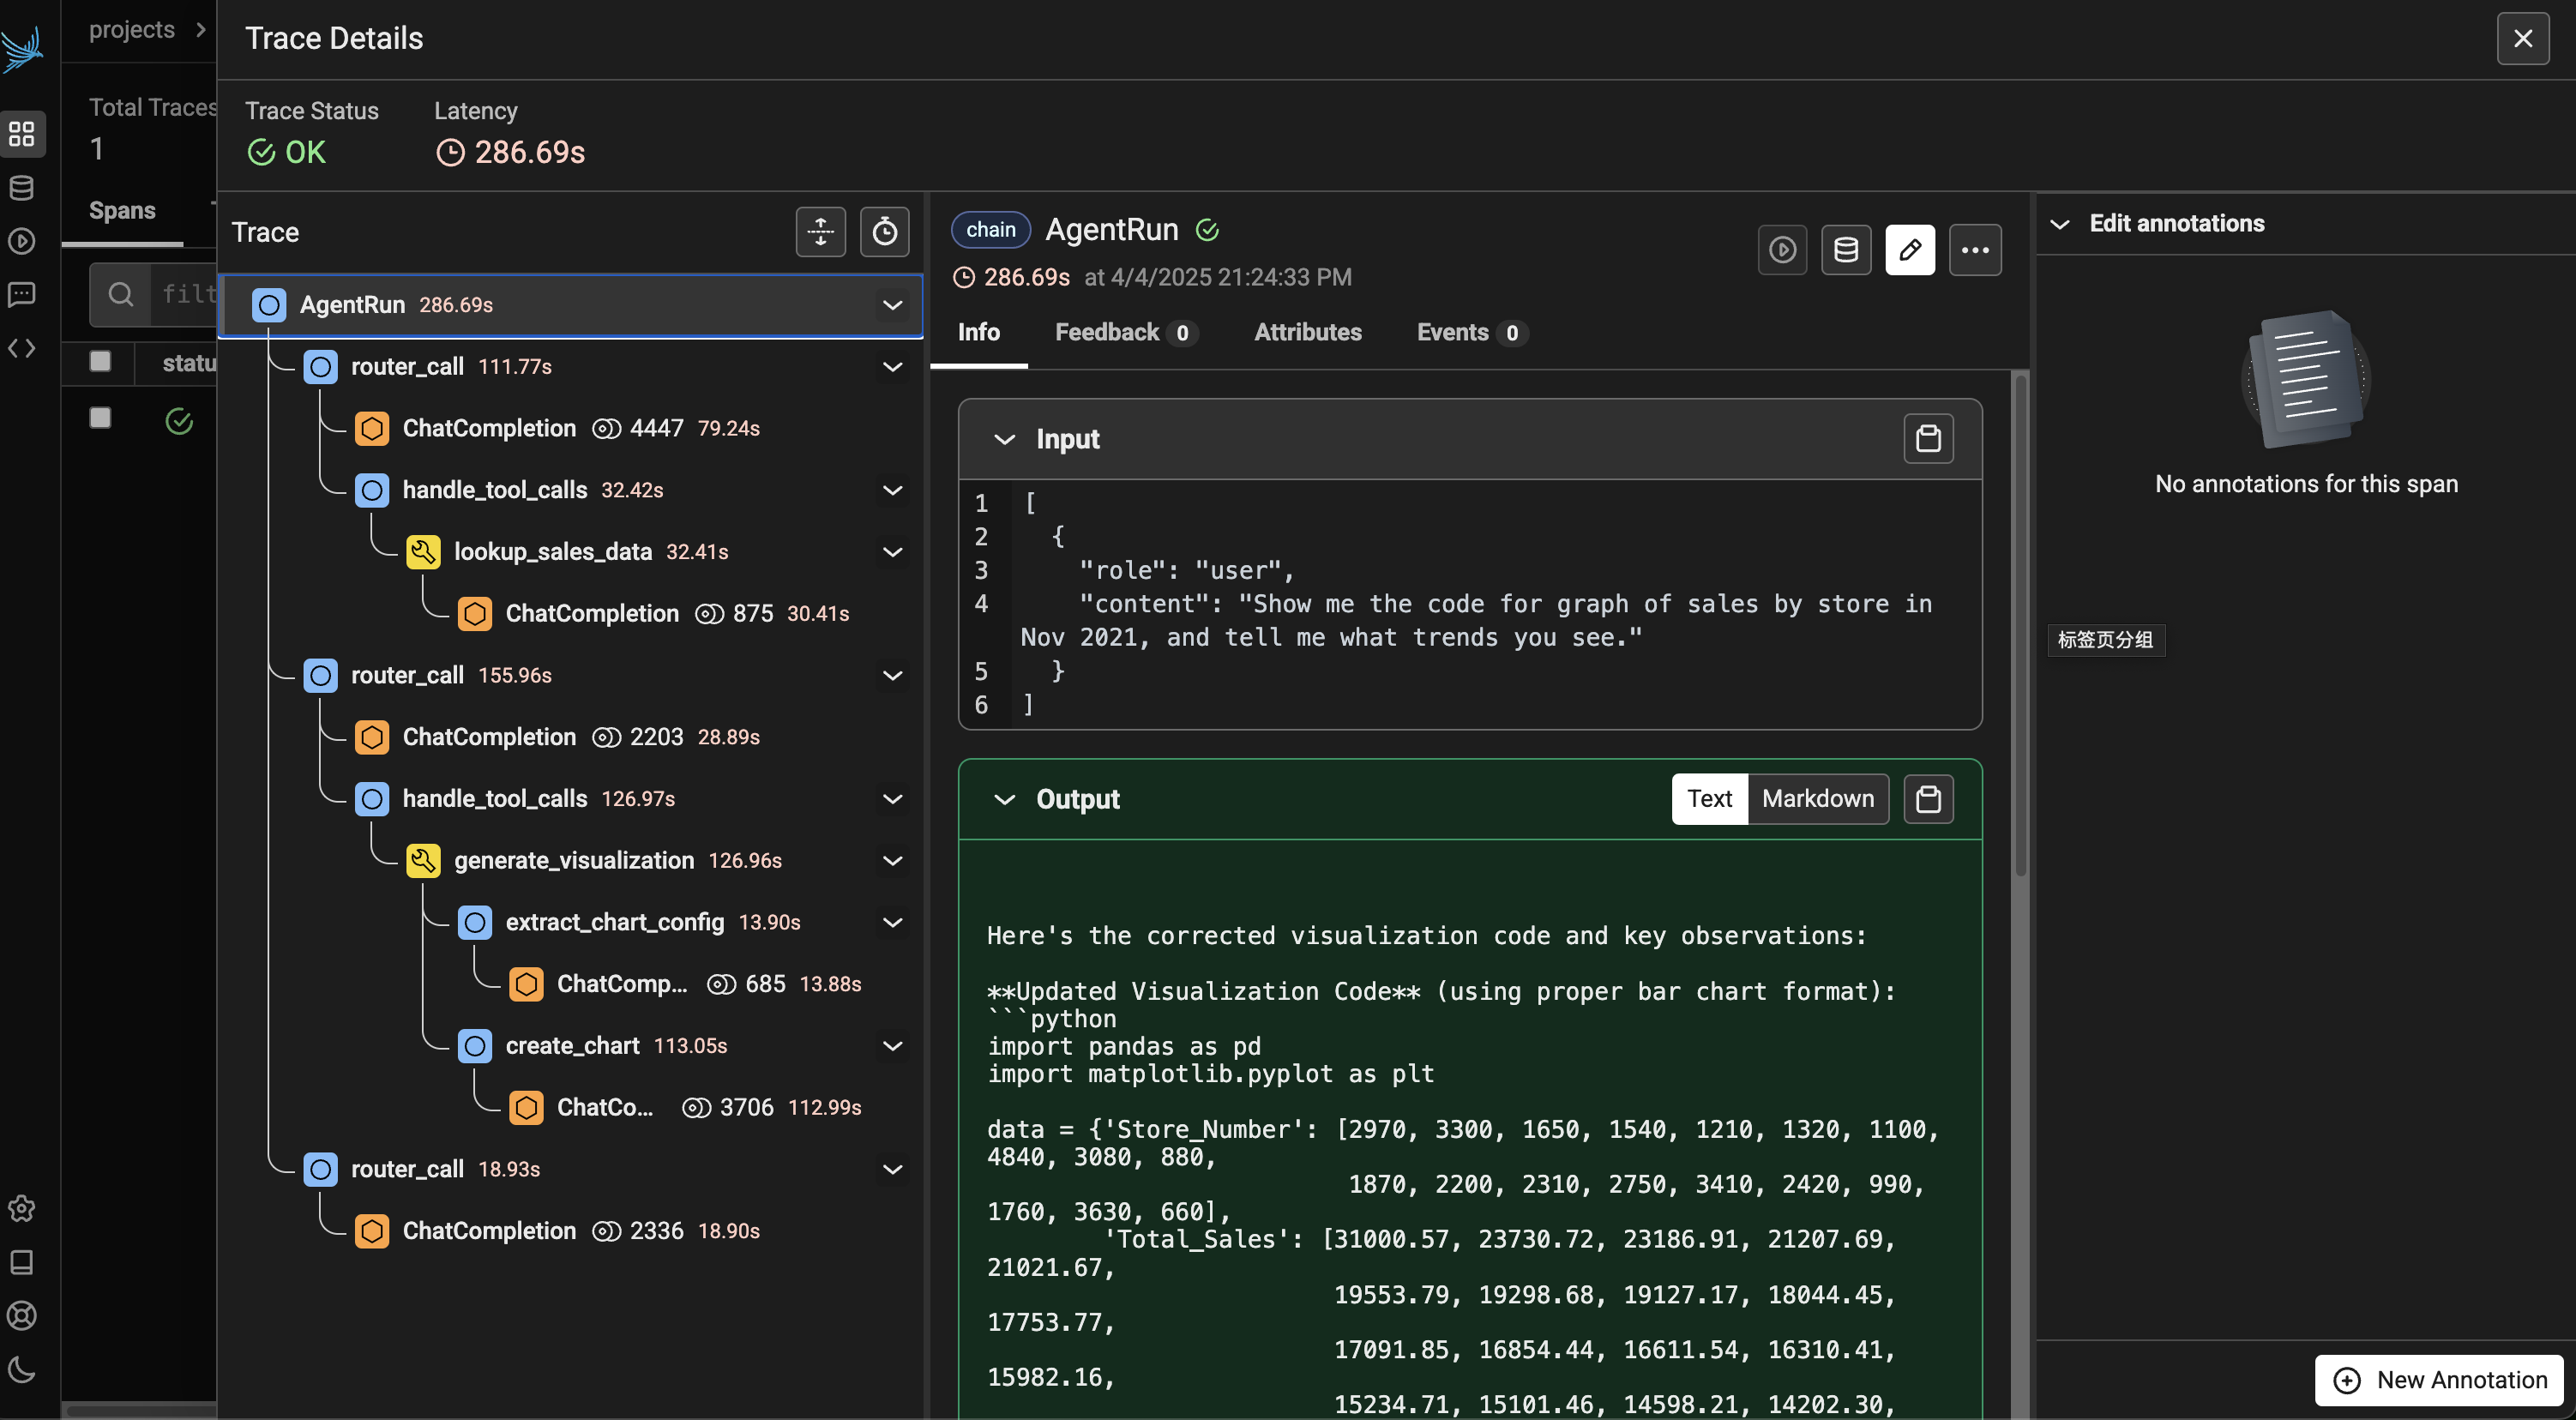The height and width of the screenshot is (1420, 2576).
Task: Click the collapse-all spans button in Trace header
Action: tap(821, 232)
